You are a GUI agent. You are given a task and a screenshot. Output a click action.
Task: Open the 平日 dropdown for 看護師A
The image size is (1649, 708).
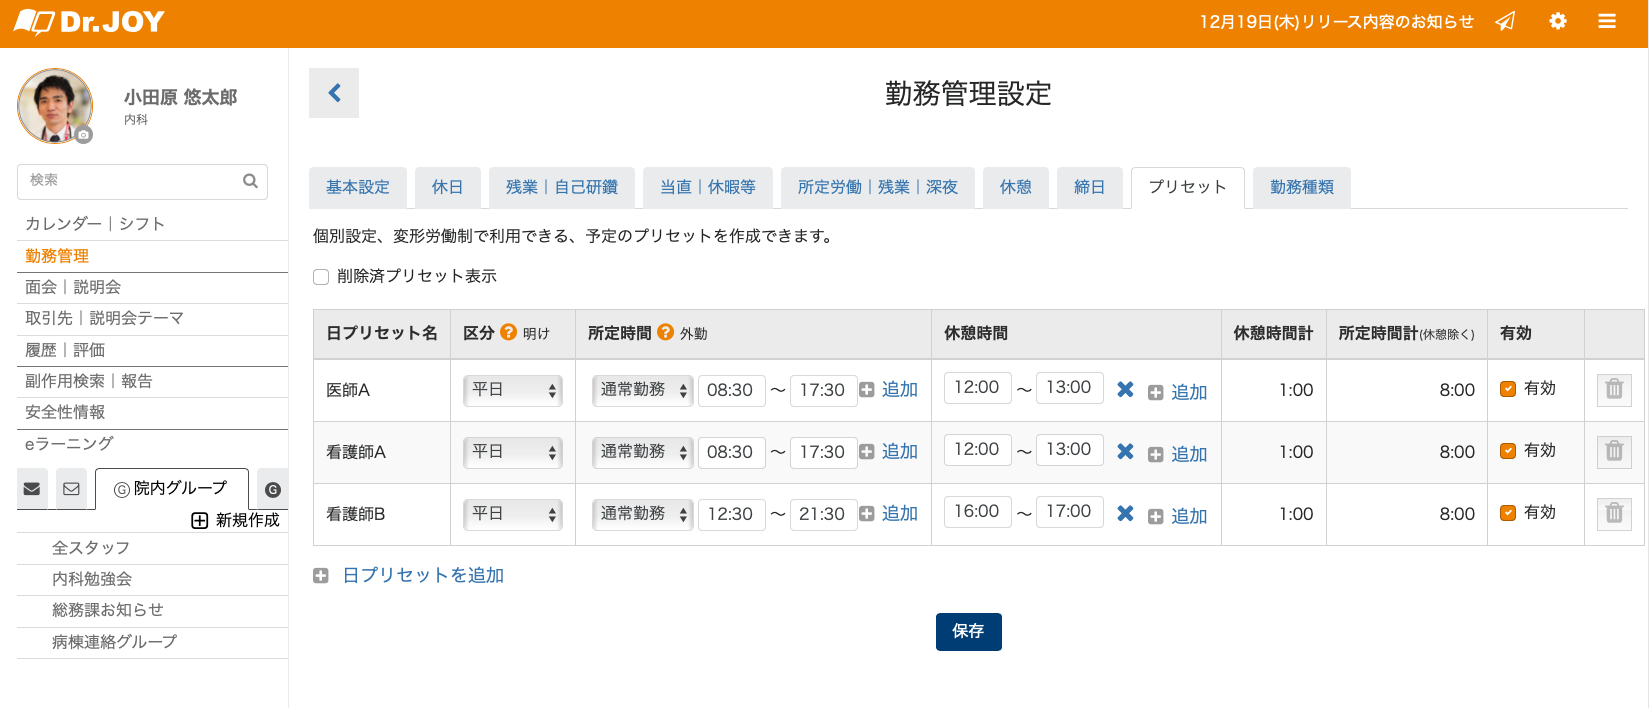coord(513,452)
